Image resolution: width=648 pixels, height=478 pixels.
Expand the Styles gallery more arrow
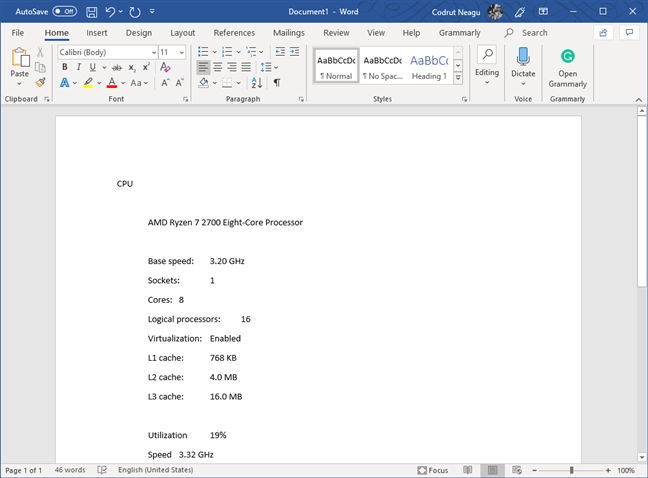pos(458,78)
